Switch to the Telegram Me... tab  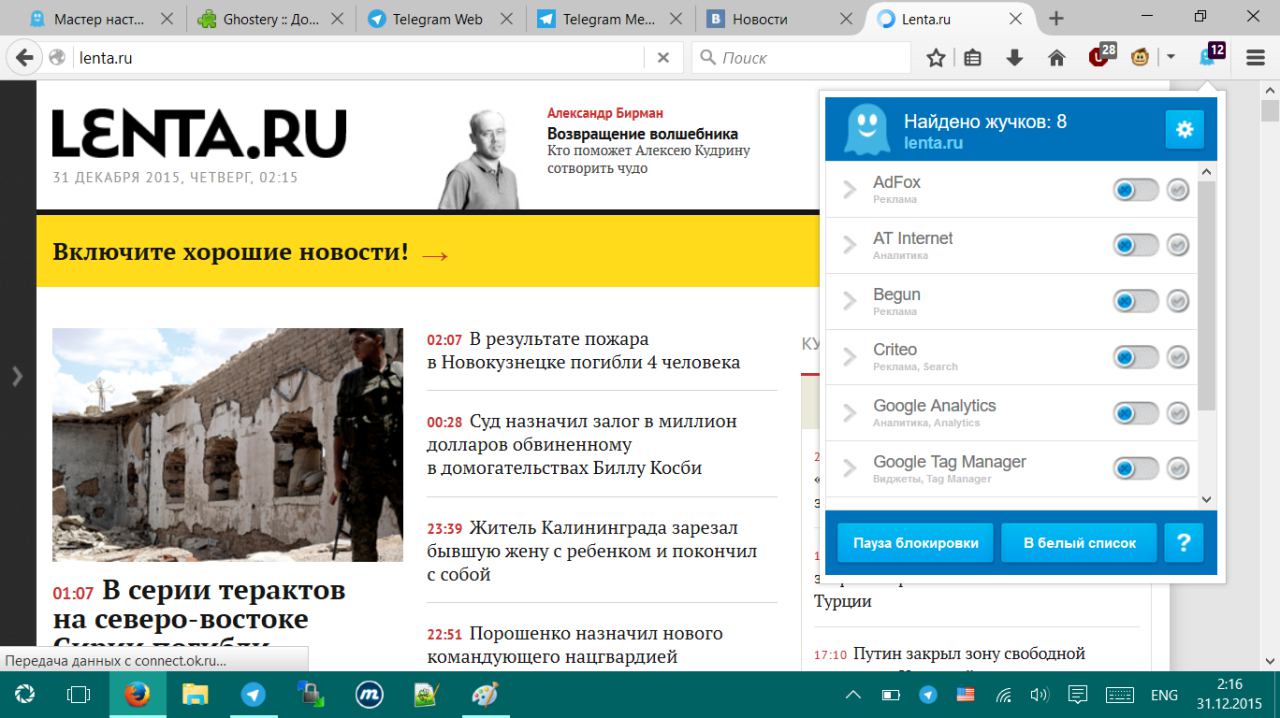[x=608, y=19]
